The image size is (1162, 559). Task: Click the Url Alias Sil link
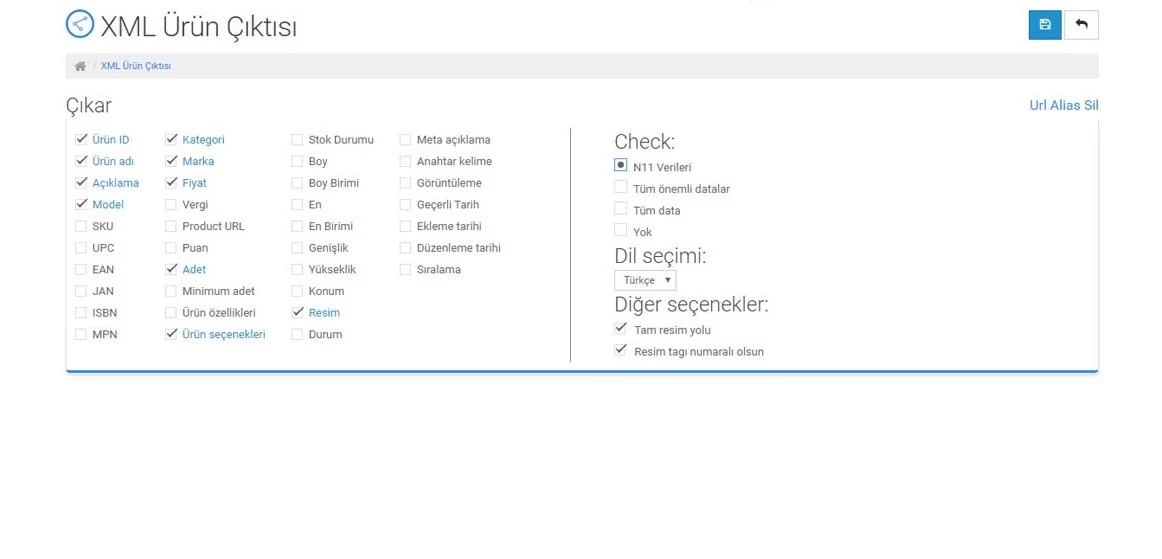coord(1063,105)
